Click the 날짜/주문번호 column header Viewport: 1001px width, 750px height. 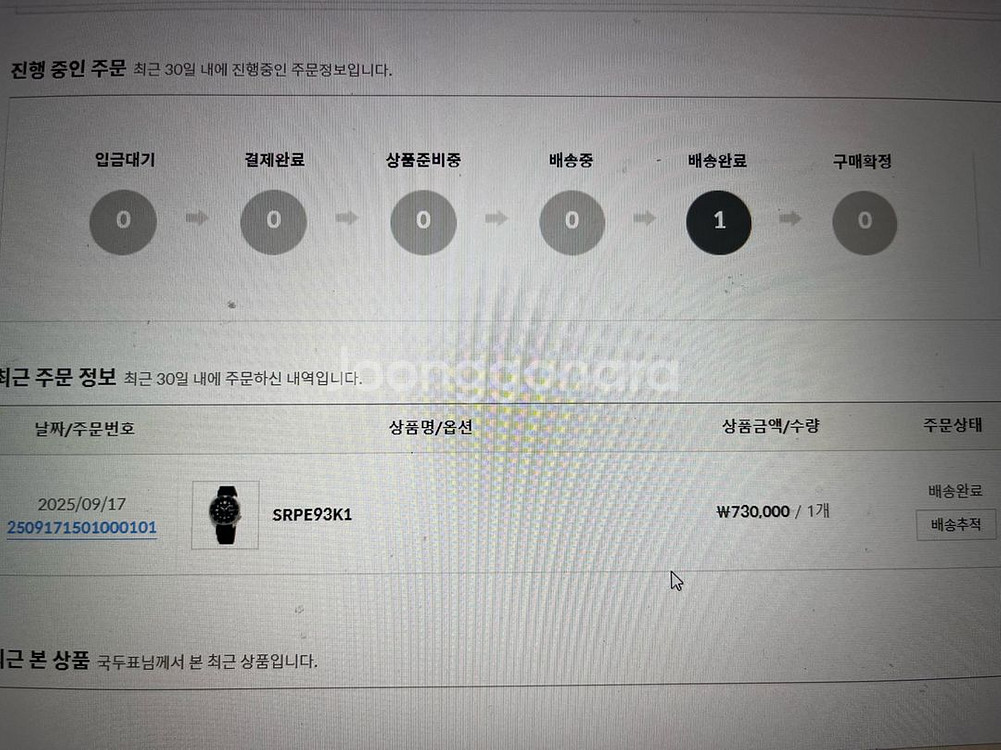tap(84, 428)
